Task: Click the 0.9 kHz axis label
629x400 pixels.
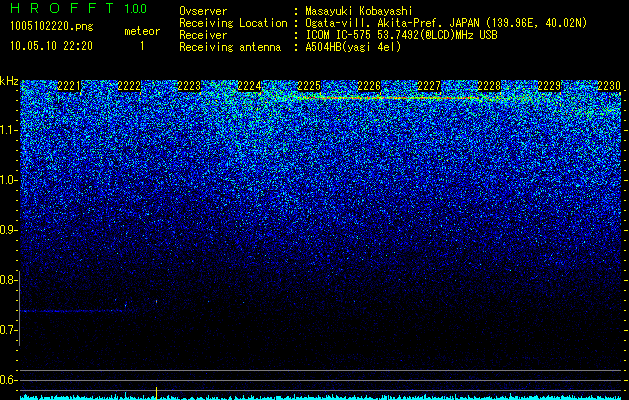Action: point(8,230)
